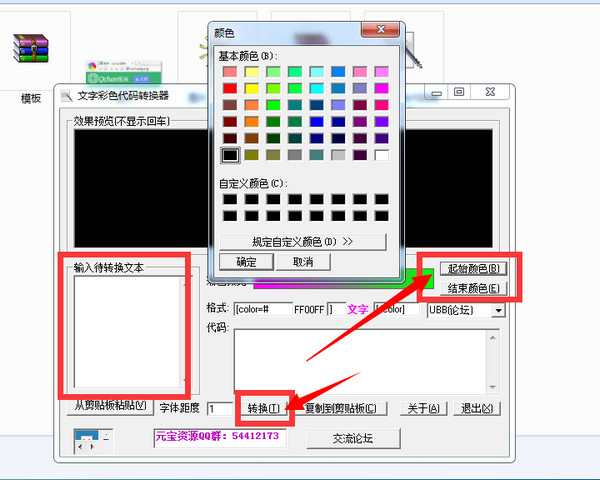The width and height of the screenshot is (600, 480).
Task: Click the 文字彩色代码转换器 title bar icon
Action: click(x=67, y=96)
